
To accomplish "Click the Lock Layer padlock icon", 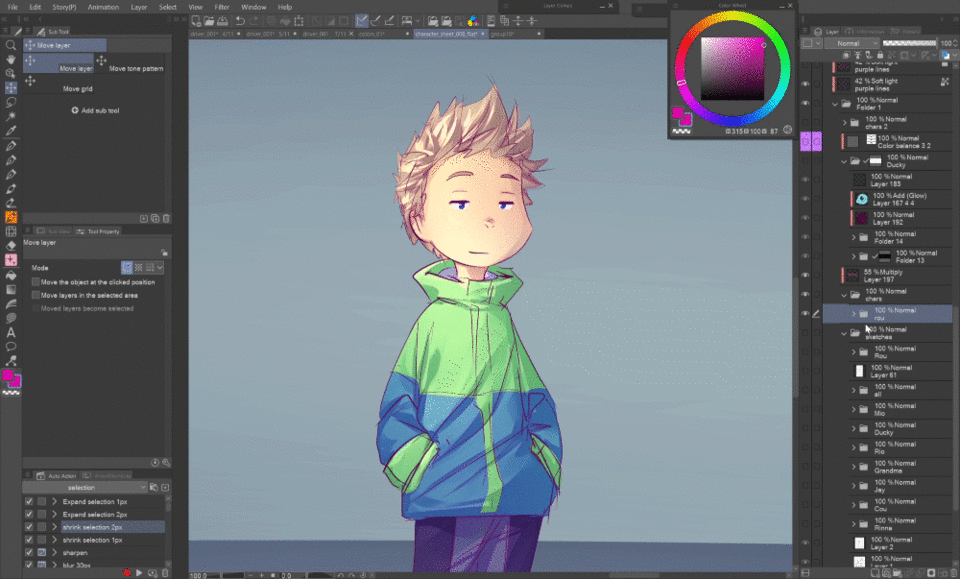I will [x=880, y=56].
